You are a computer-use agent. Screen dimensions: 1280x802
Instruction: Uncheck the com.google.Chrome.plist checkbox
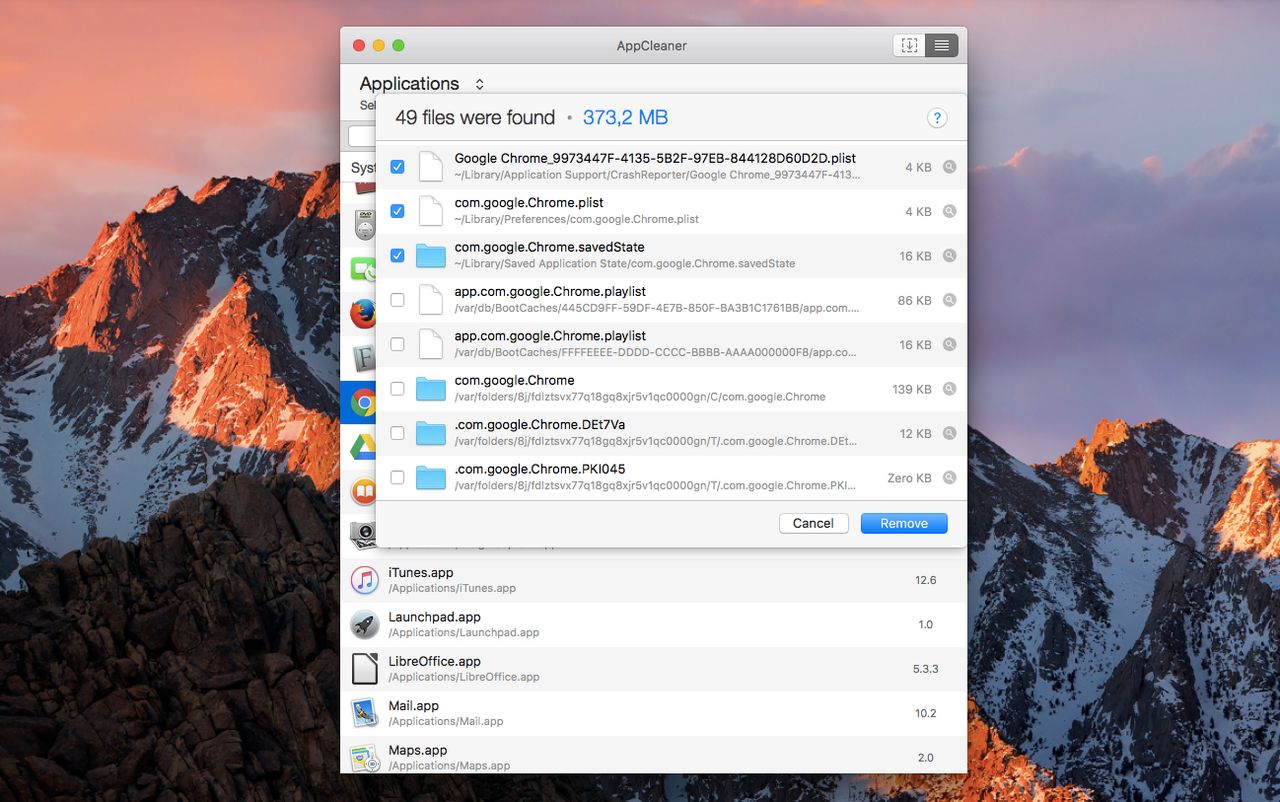coord(397,211)
